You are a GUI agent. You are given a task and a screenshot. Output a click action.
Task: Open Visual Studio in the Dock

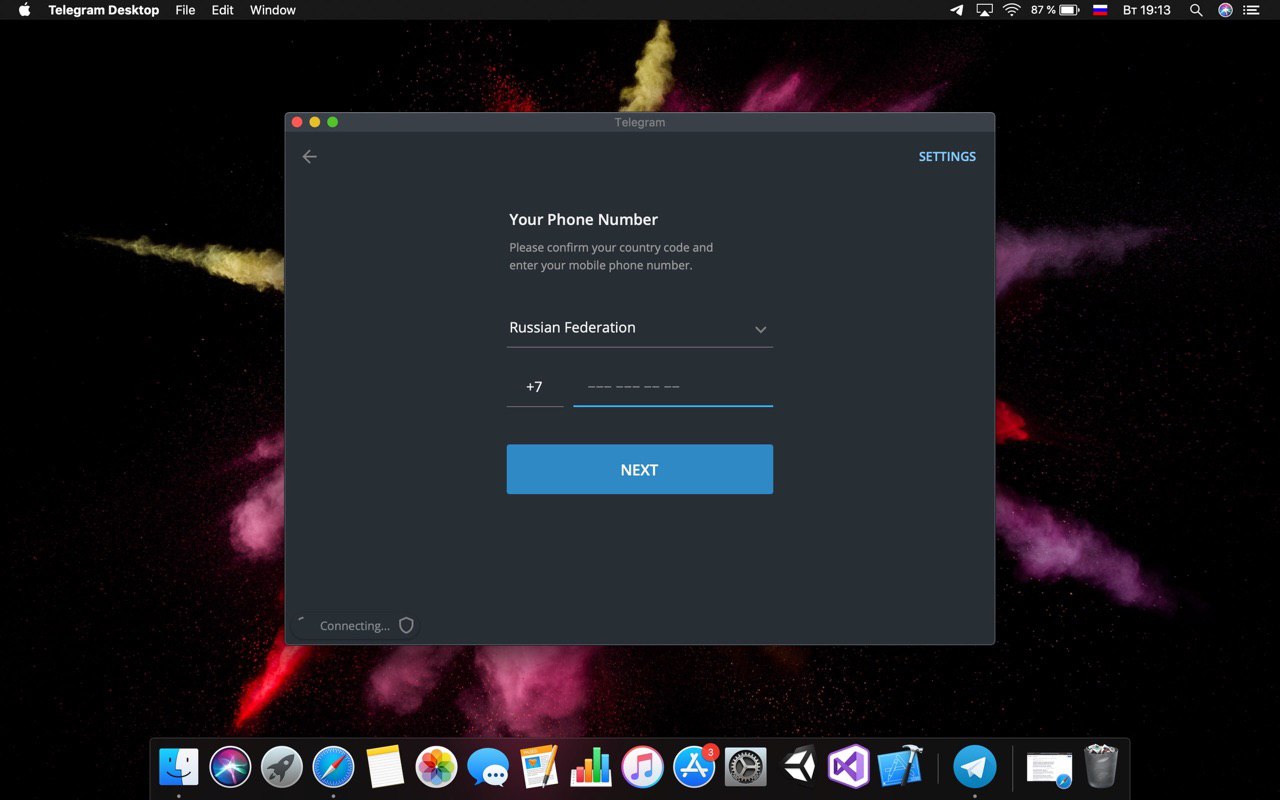point(849,767)
